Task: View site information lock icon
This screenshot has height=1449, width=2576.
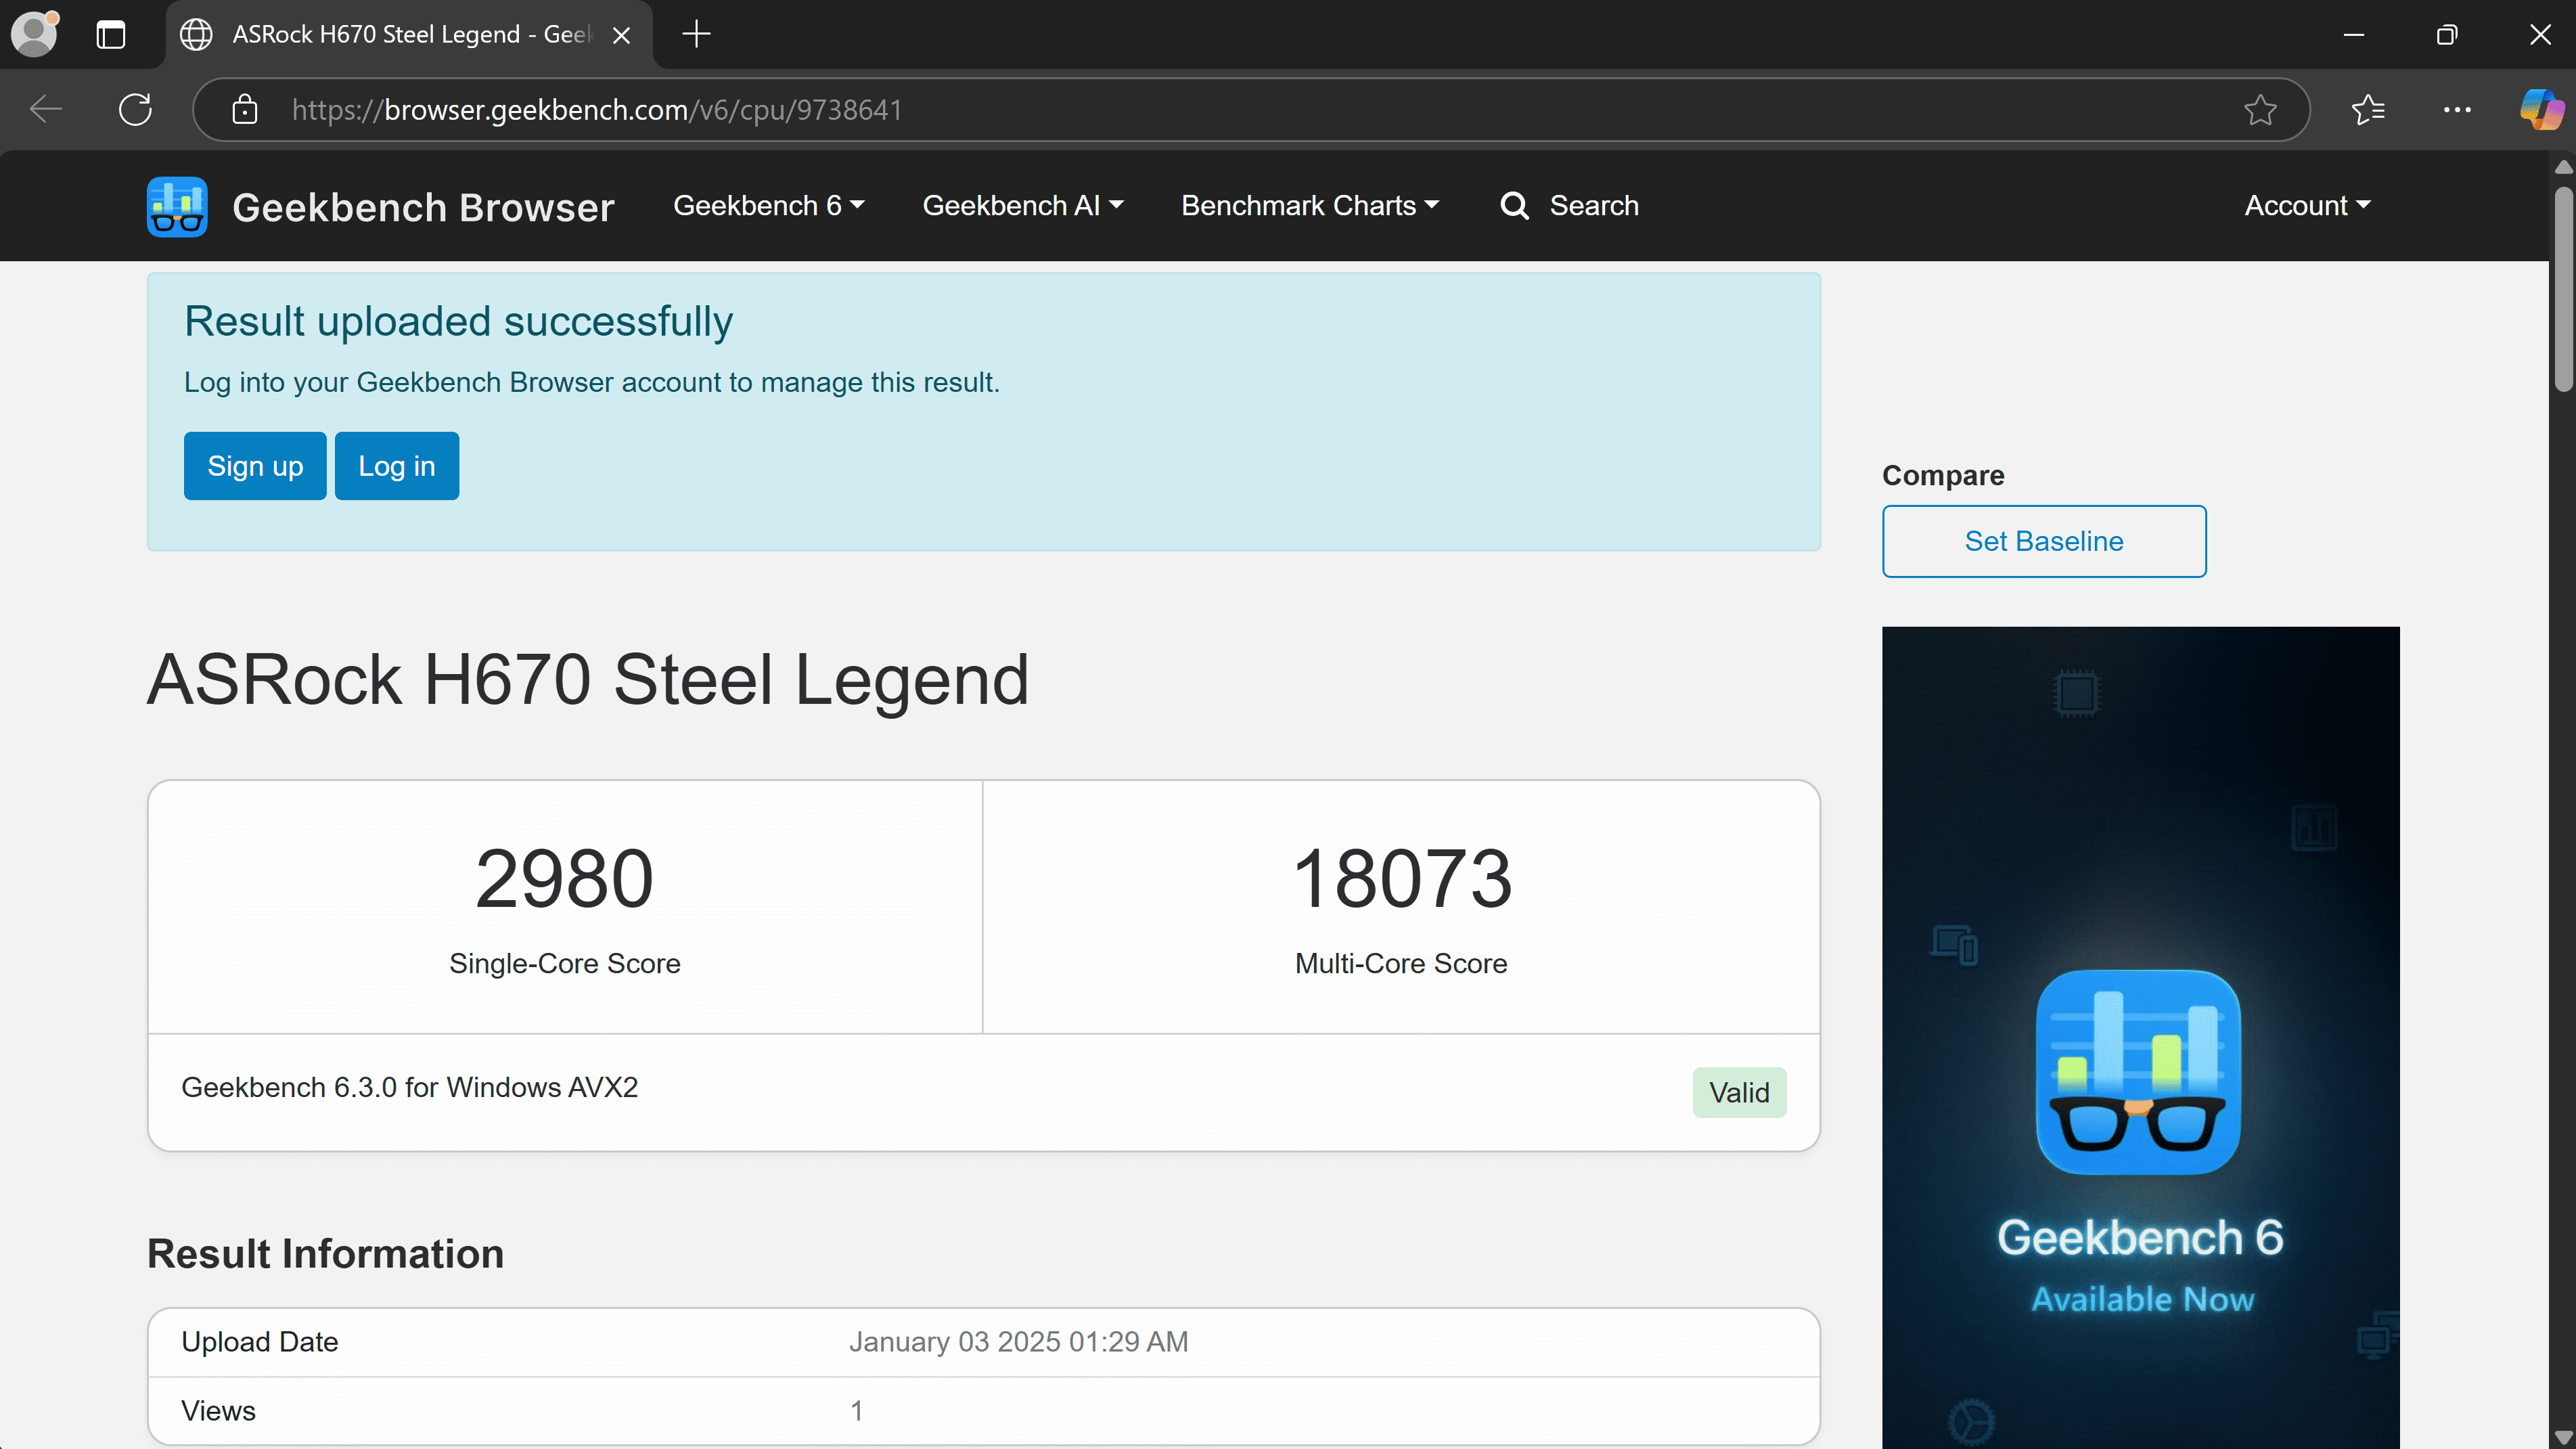Action: 245,110
